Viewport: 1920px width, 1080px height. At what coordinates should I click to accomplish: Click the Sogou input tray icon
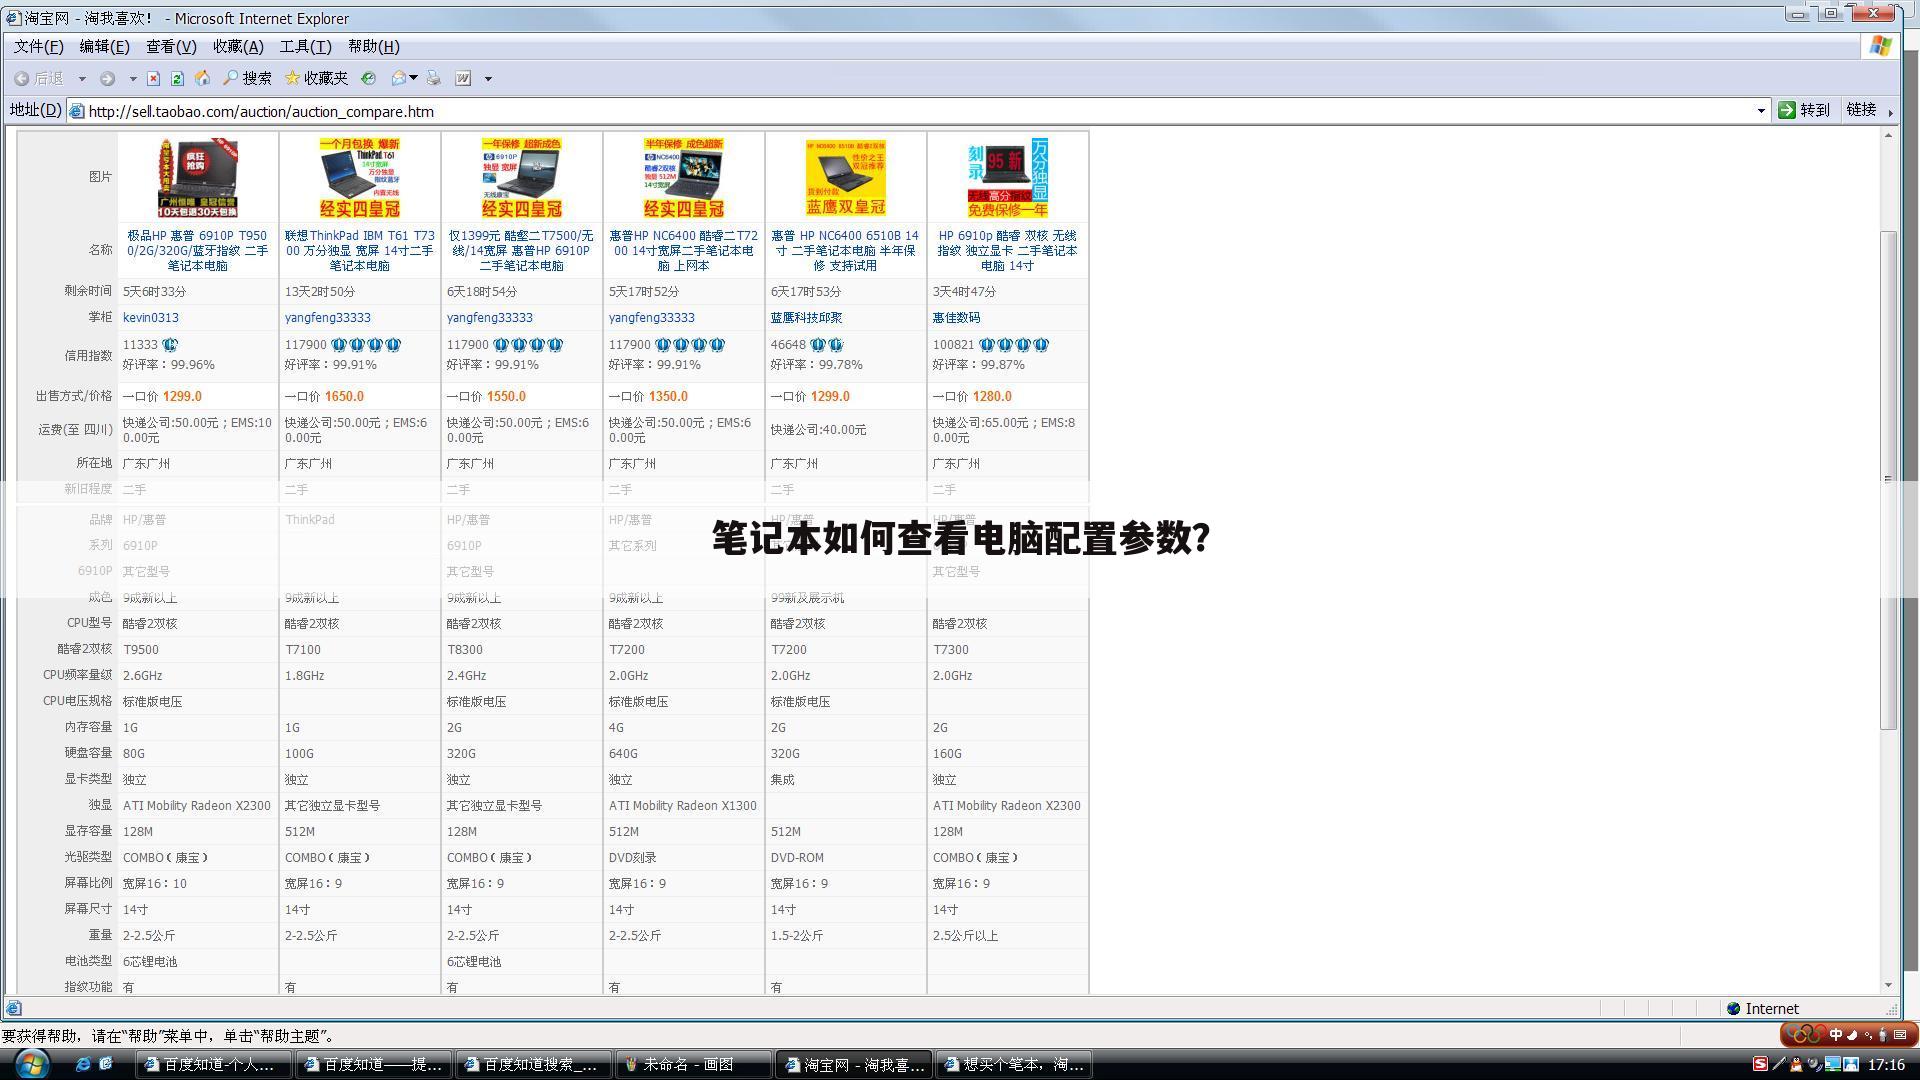pos(1760,1064)
